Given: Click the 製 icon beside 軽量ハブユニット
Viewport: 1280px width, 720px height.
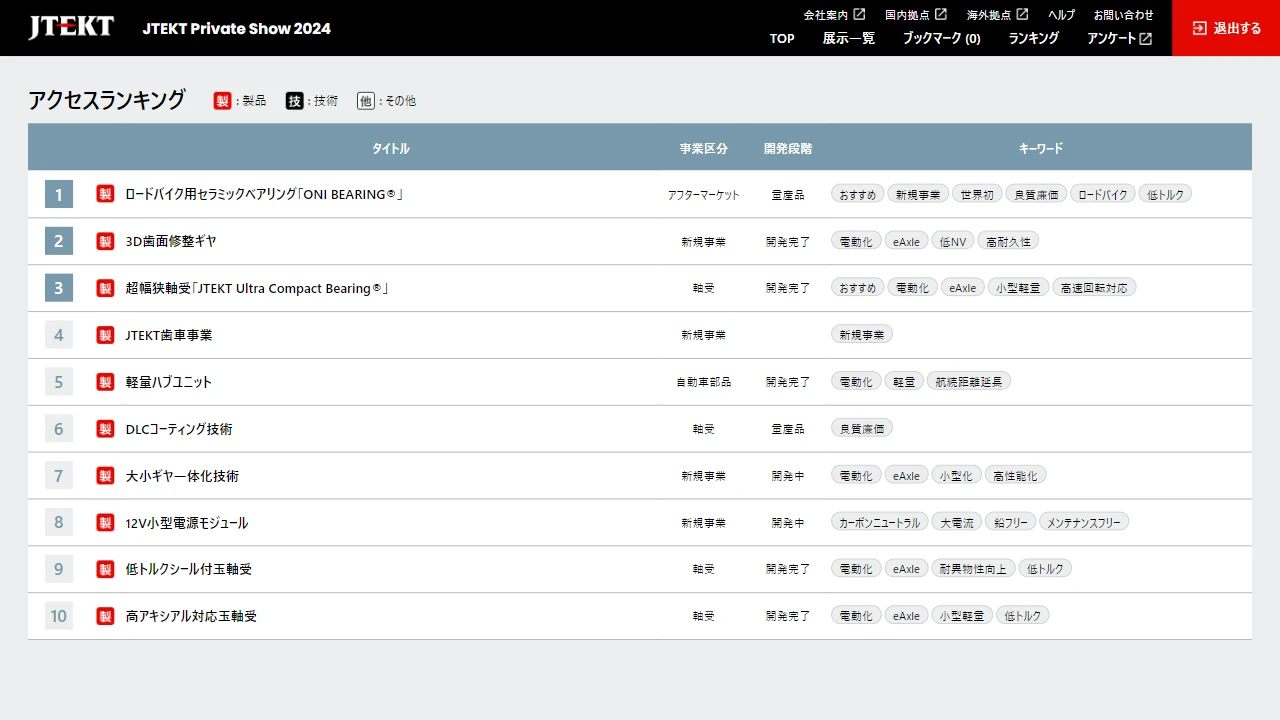Looking at the screenshot, I should pos(105,382).
